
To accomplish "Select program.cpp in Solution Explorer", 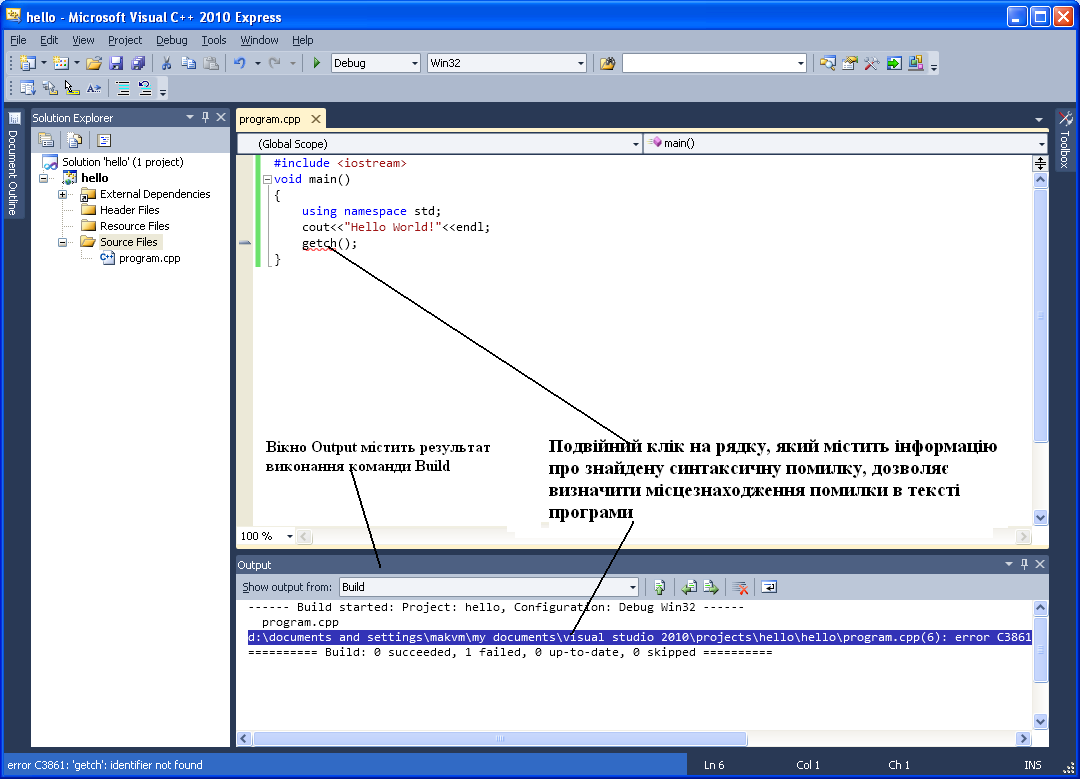I will point(149,258).
